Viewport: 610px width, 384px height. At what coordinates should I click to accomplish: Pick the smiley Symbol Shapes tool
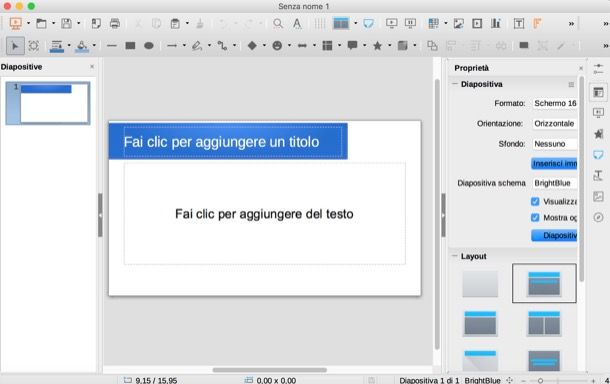coord(277,46)
